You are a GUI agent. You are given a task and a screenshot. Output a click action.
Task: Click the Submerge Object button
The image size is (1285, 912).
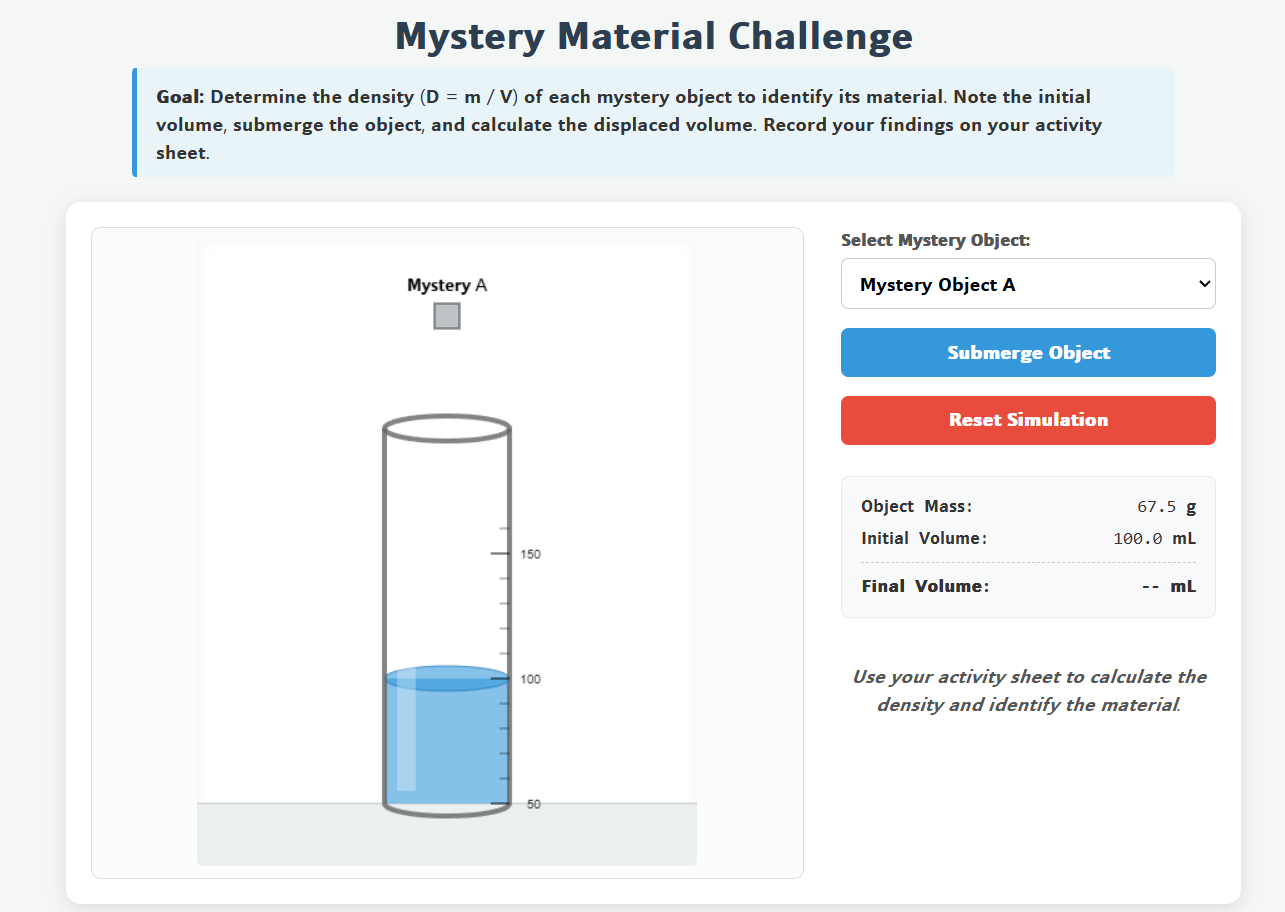click(1028, 353)
